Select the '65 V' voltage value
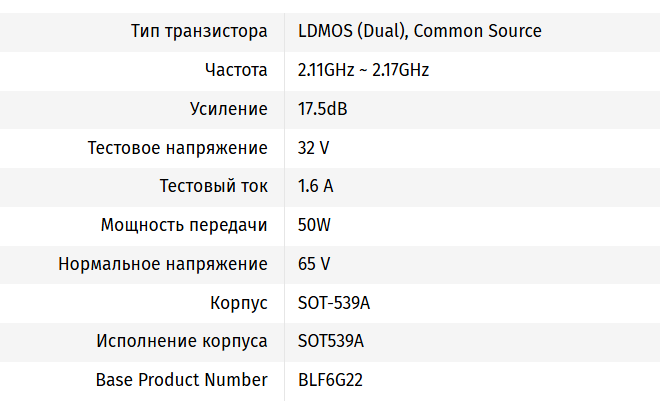Image resolution: width=660 pixels, height=407 pixels. point(313,264)
